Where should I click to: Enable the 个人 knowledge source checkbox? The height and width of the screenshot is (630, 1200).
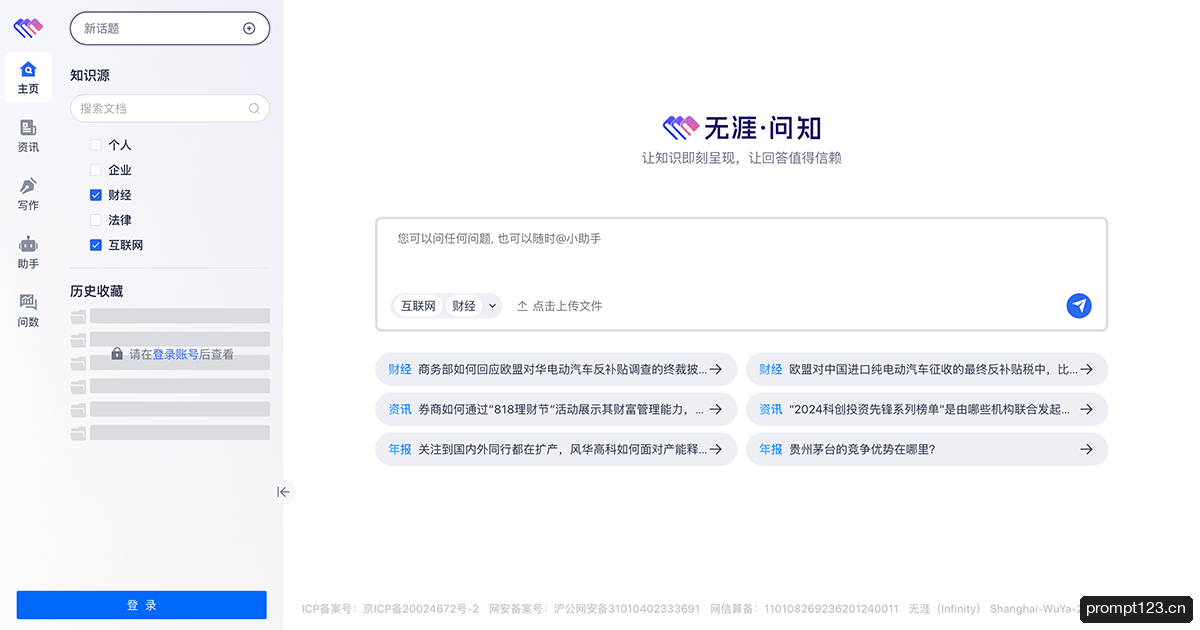point(96,145)
